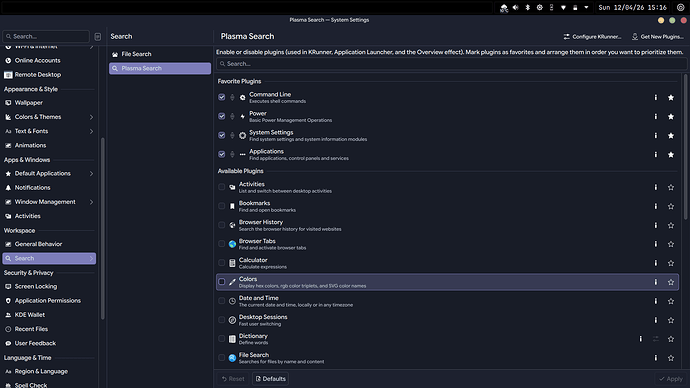The width and height of the screenshot is (690, 388).
Task: Select Plasma Search page
Action: point(160,68)
